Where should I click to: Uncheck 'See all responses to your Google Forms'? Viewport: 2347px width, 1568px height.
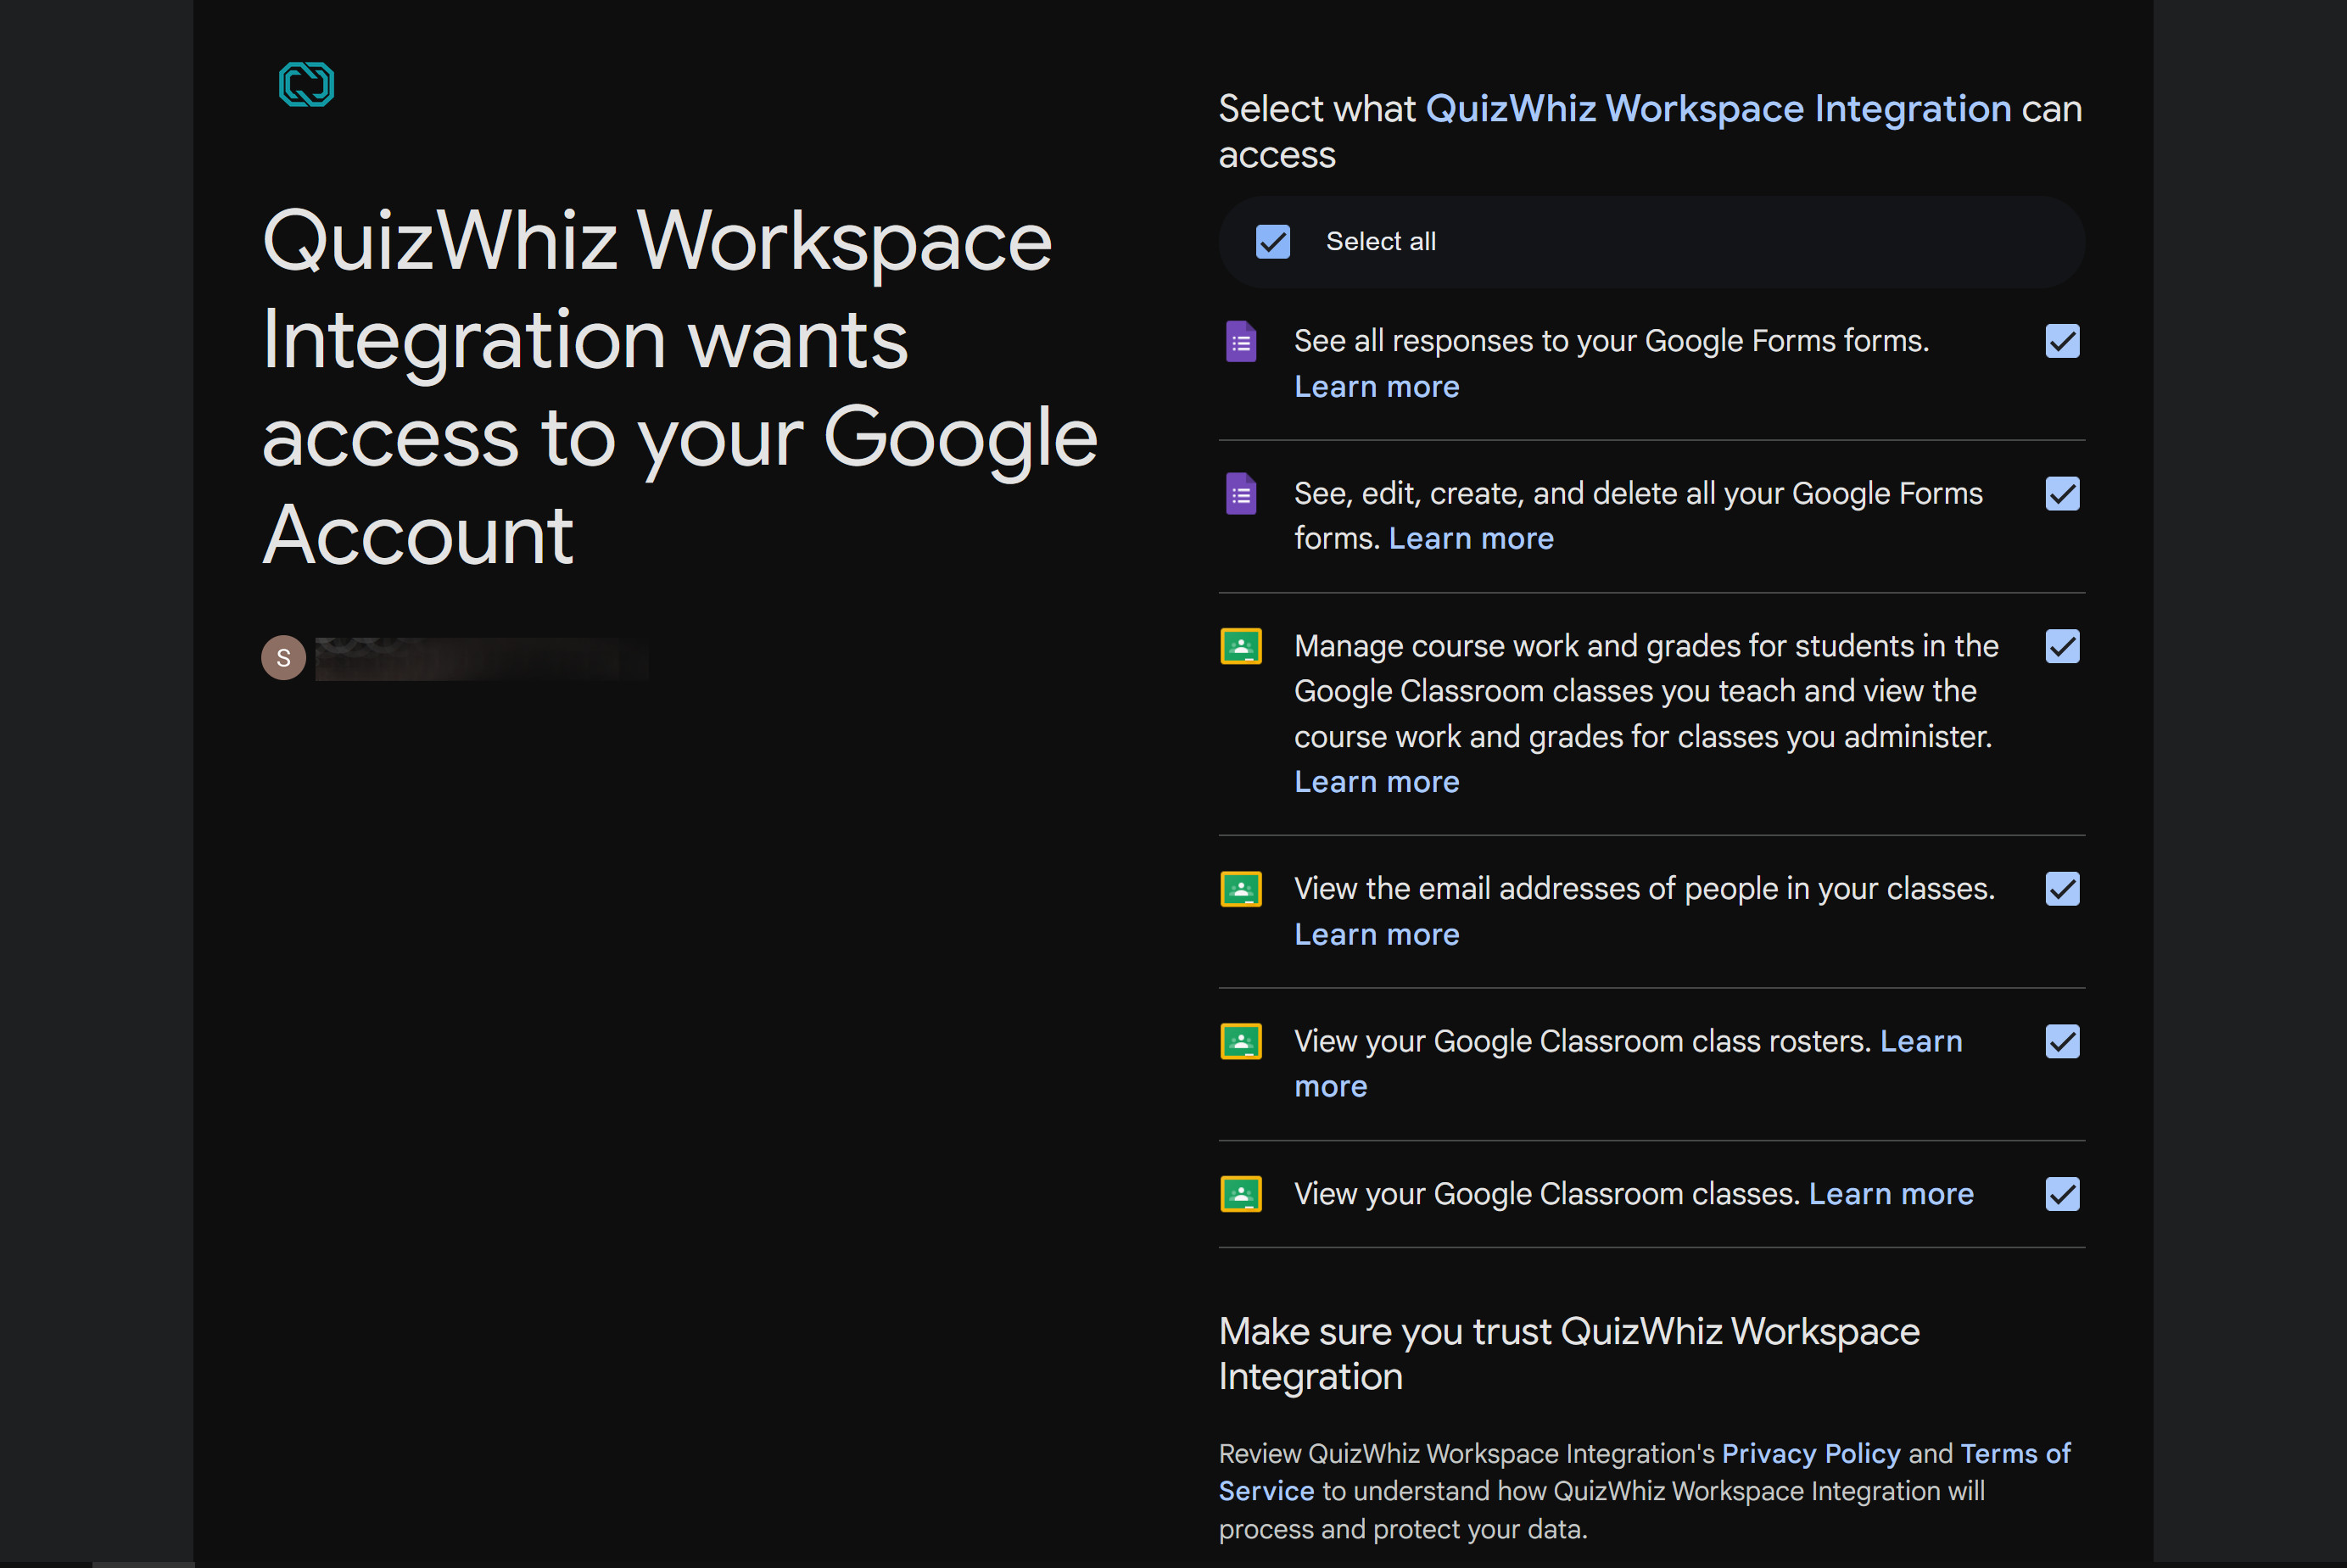point(2062,341)
